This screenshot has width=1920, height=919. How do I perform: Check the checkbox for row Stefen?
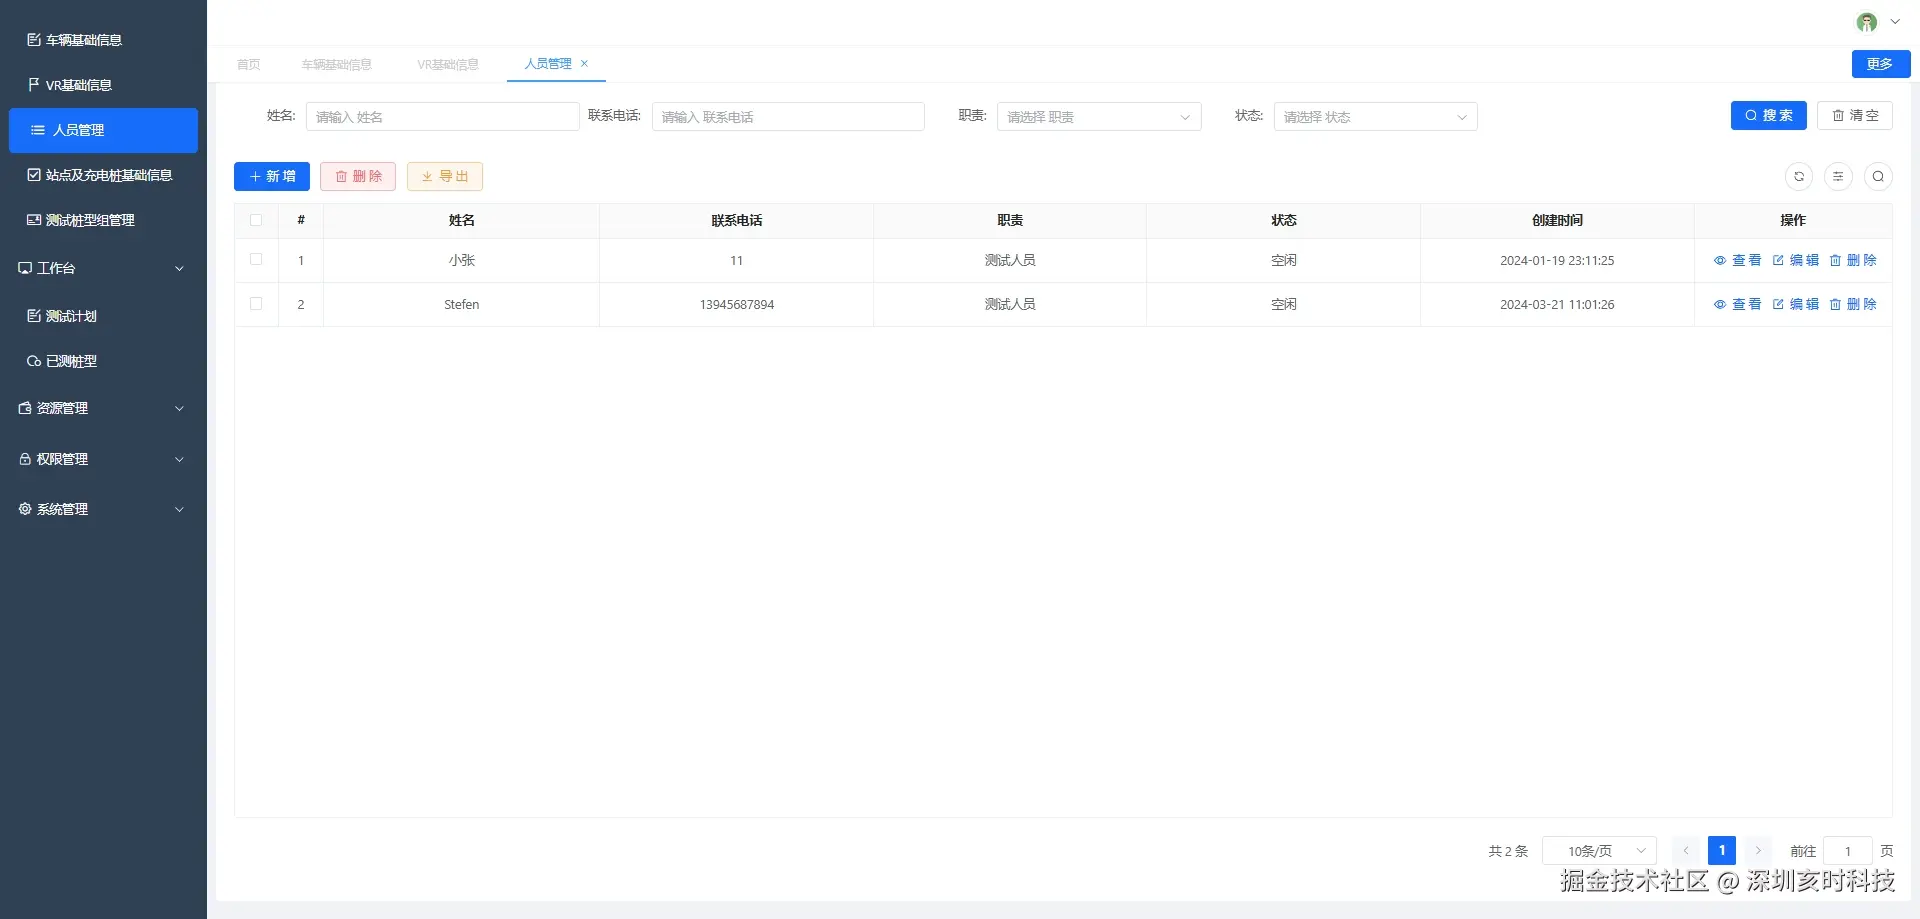click(x=256, y=304)
